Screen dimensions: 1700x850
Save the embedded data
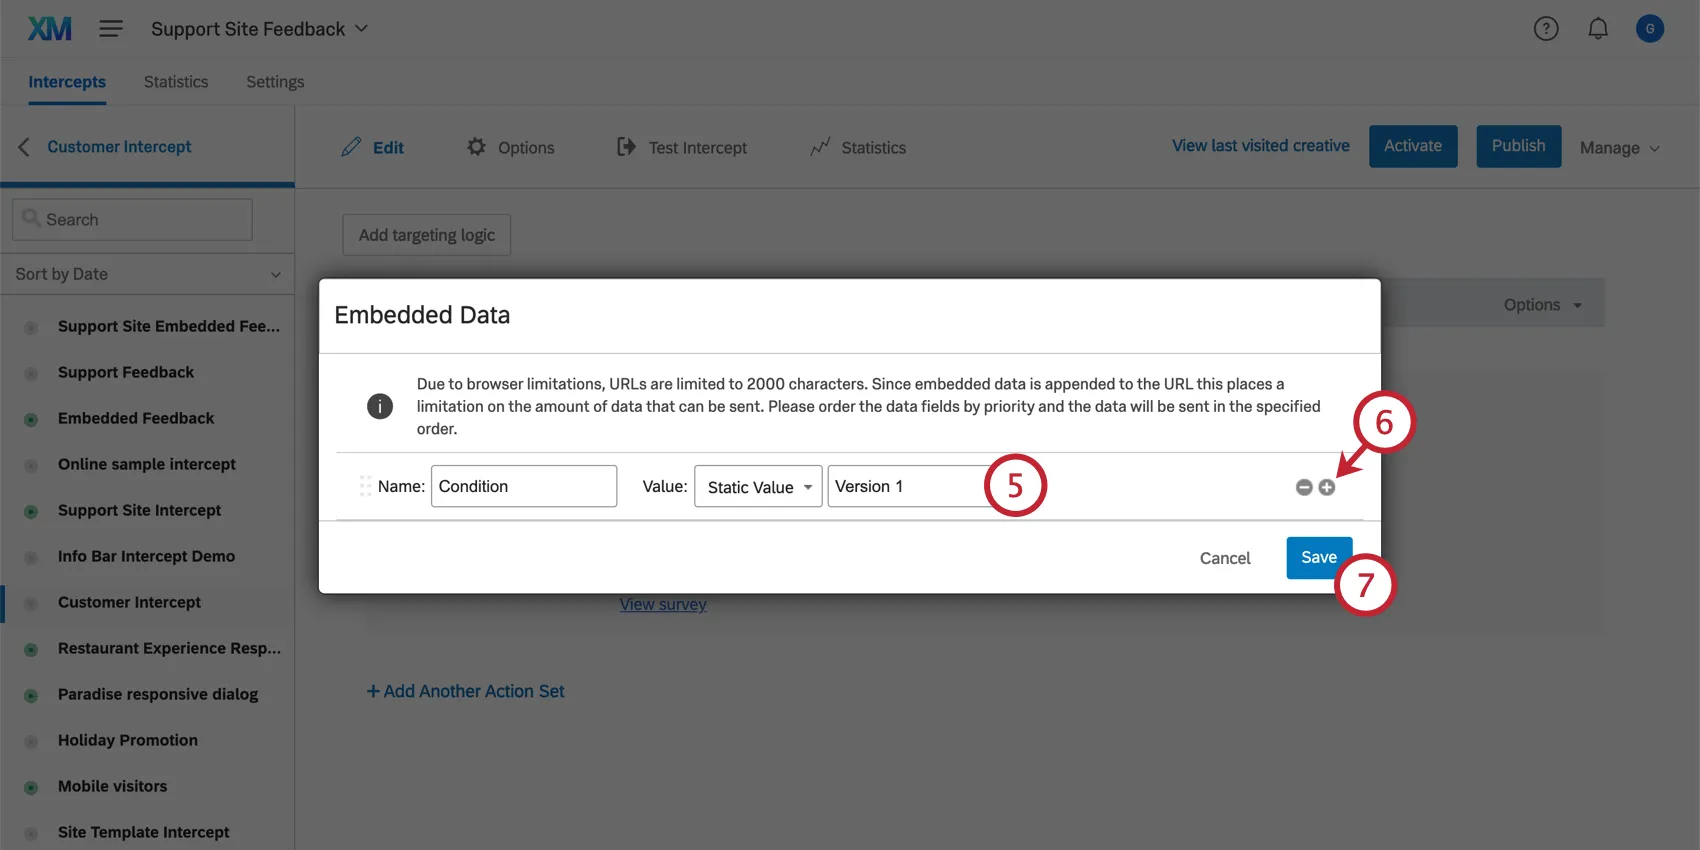click(1318, 557)
